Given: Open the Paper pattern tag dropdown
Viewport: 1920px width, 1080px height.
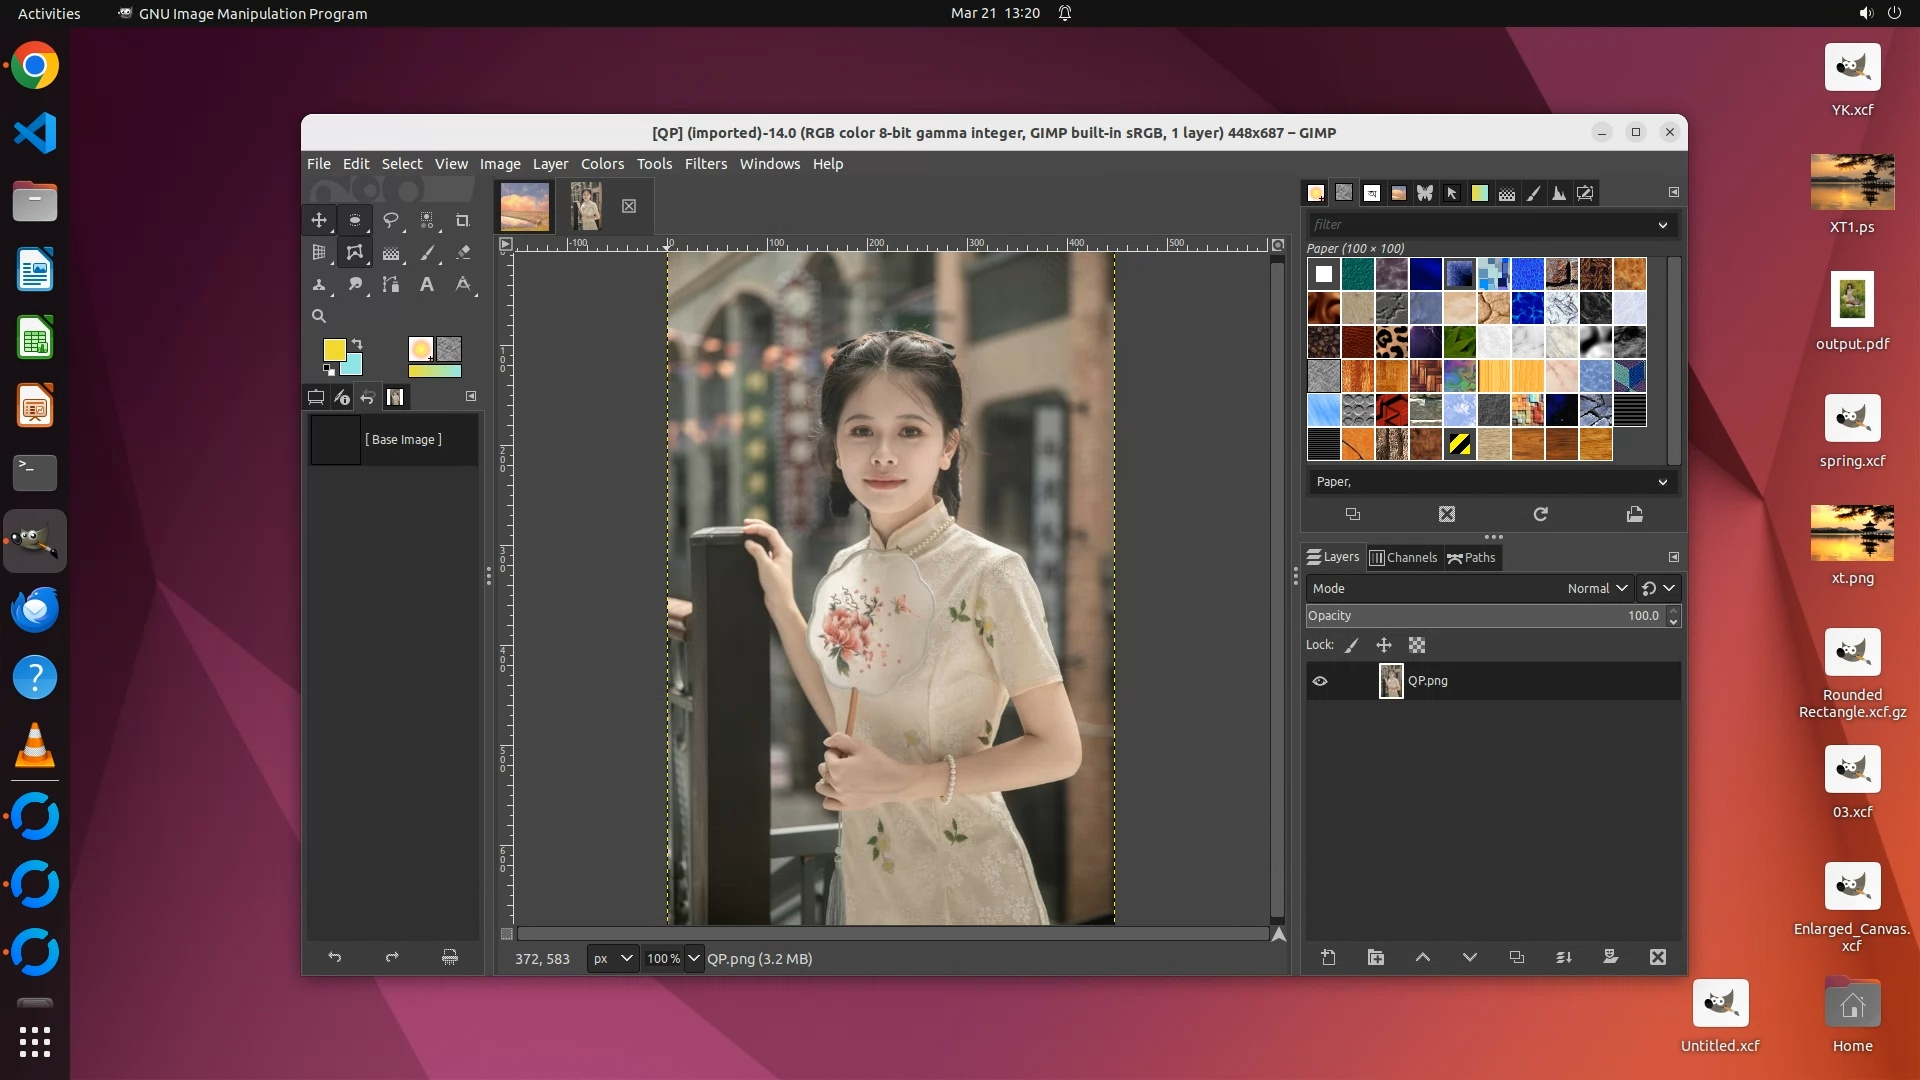Looking at the screenshot, I should pos(1662,482).
